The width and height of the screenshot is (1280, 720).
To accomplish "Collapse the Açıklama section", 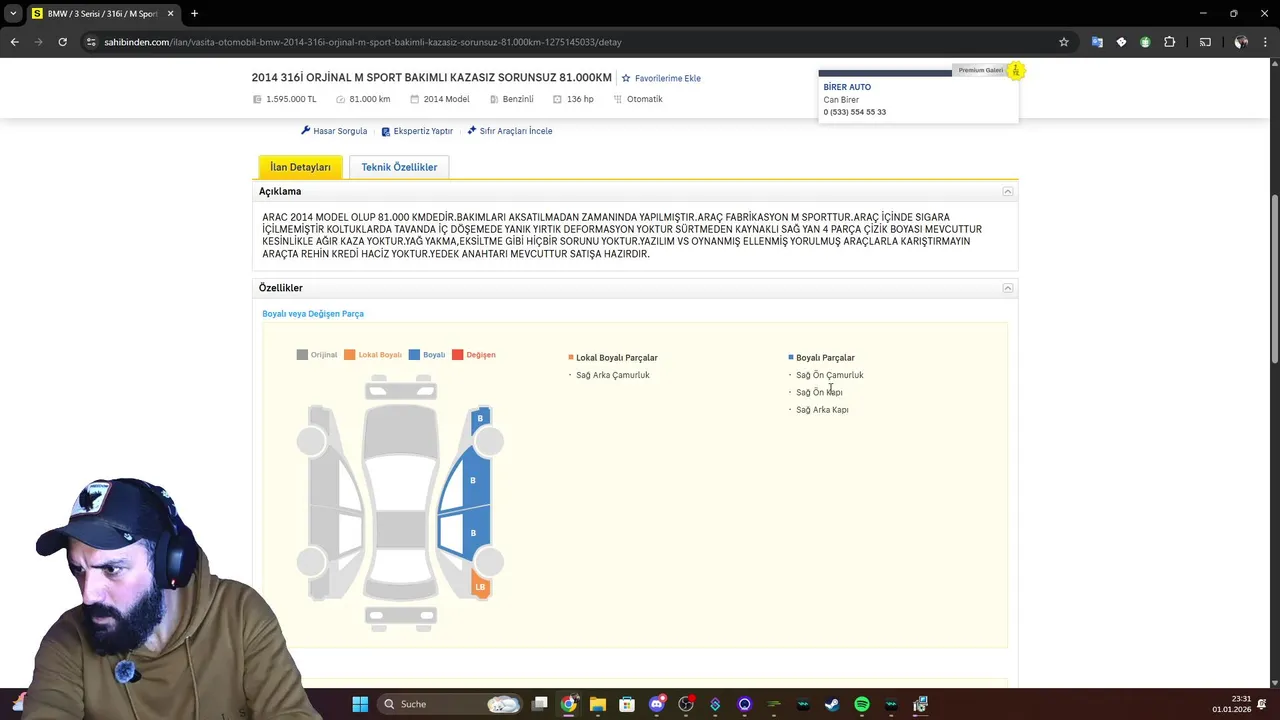I will coord(1008,191).
